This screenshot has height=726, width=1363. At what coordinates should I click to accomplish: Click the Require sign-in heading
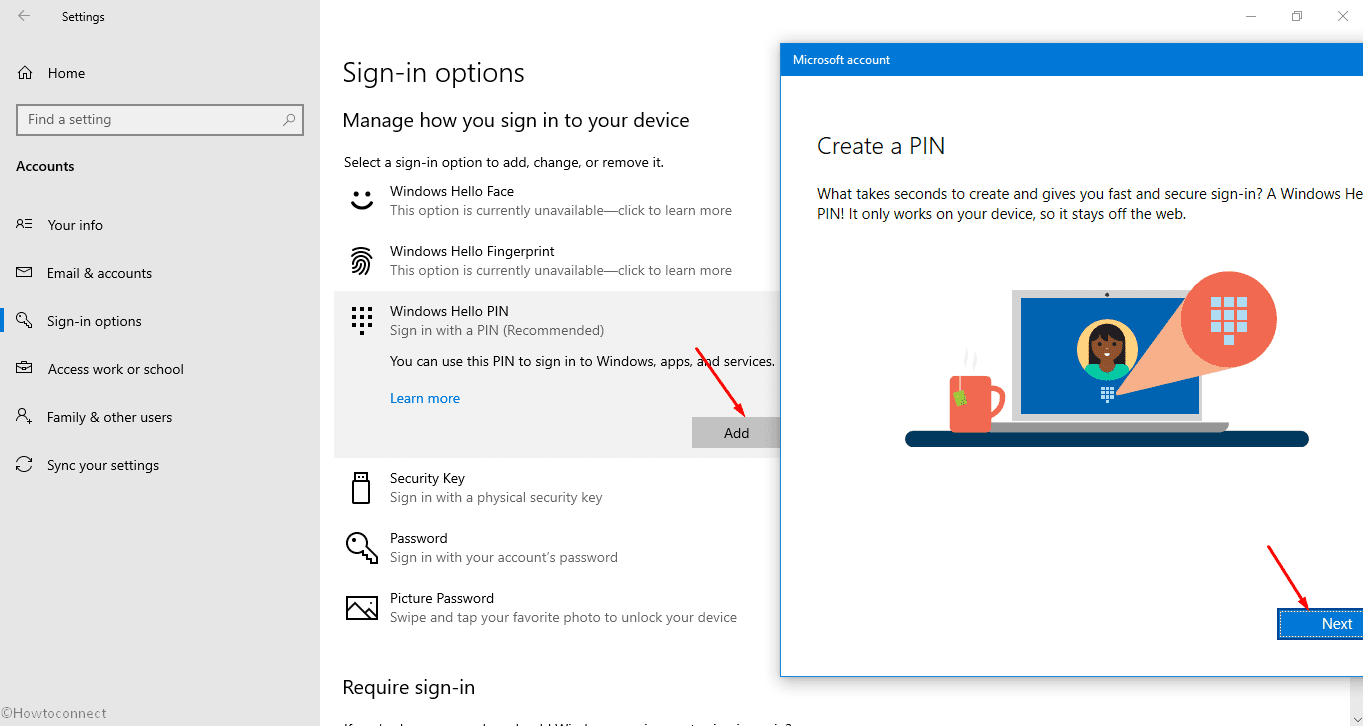click(409, 687)
